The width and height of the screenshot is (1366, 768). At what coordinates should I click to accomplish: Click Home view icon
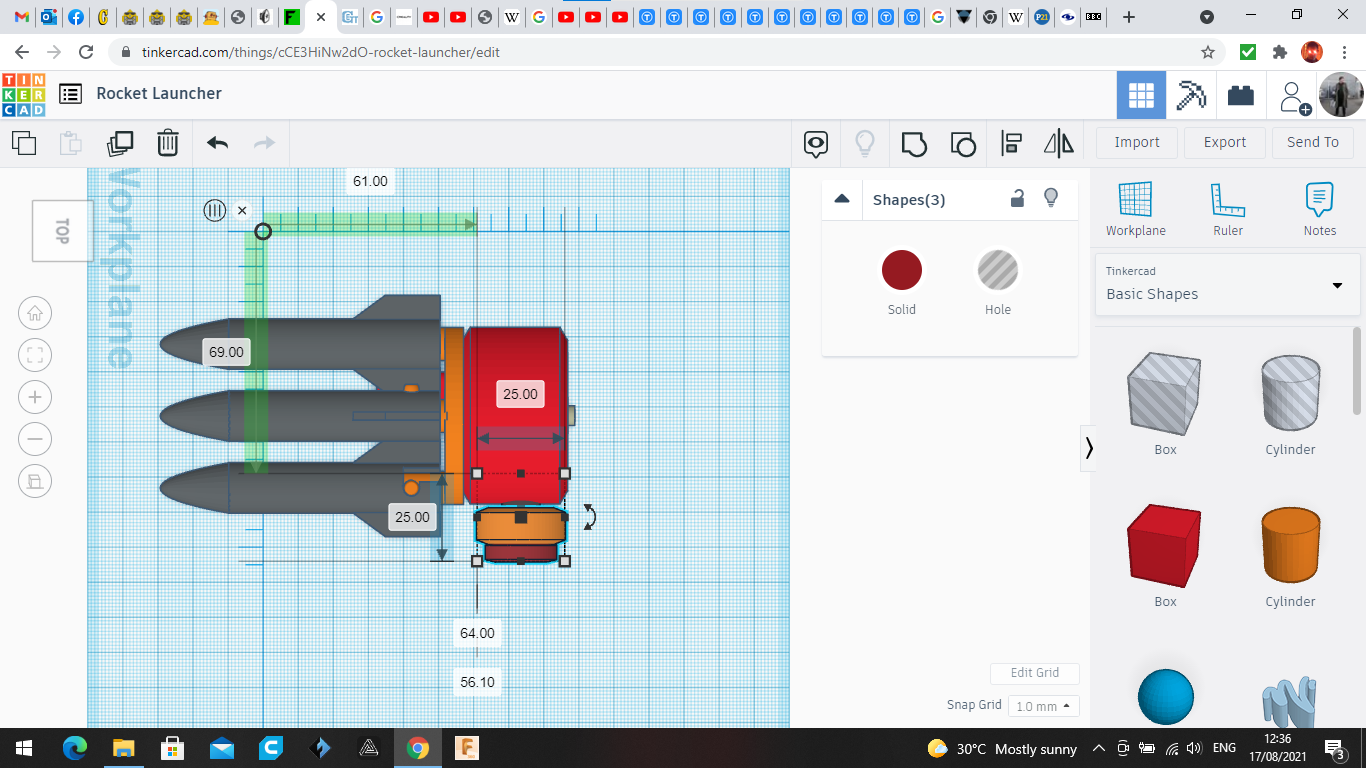[x=35, y=313]
